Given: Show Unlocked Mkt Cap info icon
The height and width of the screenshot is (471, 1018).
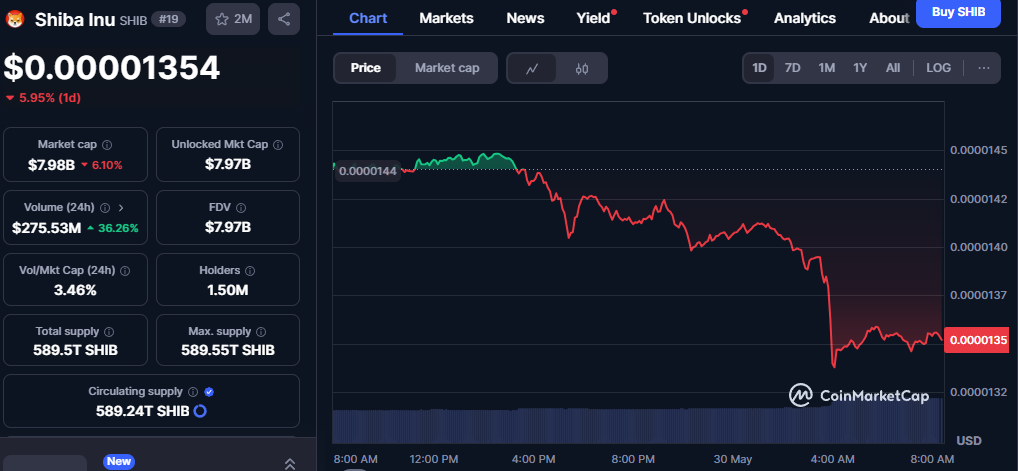Looking at the screenshot, I should click(278, 145).
